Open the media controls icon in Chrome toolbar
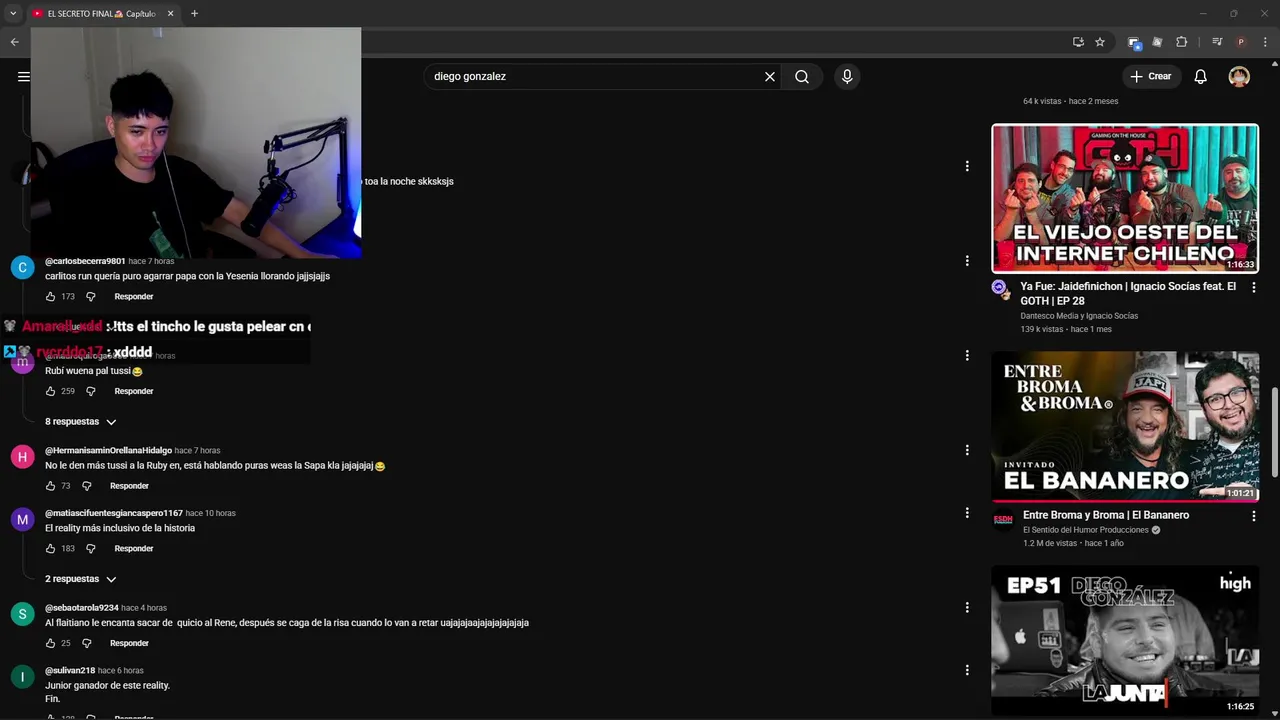 point(1217,42)
